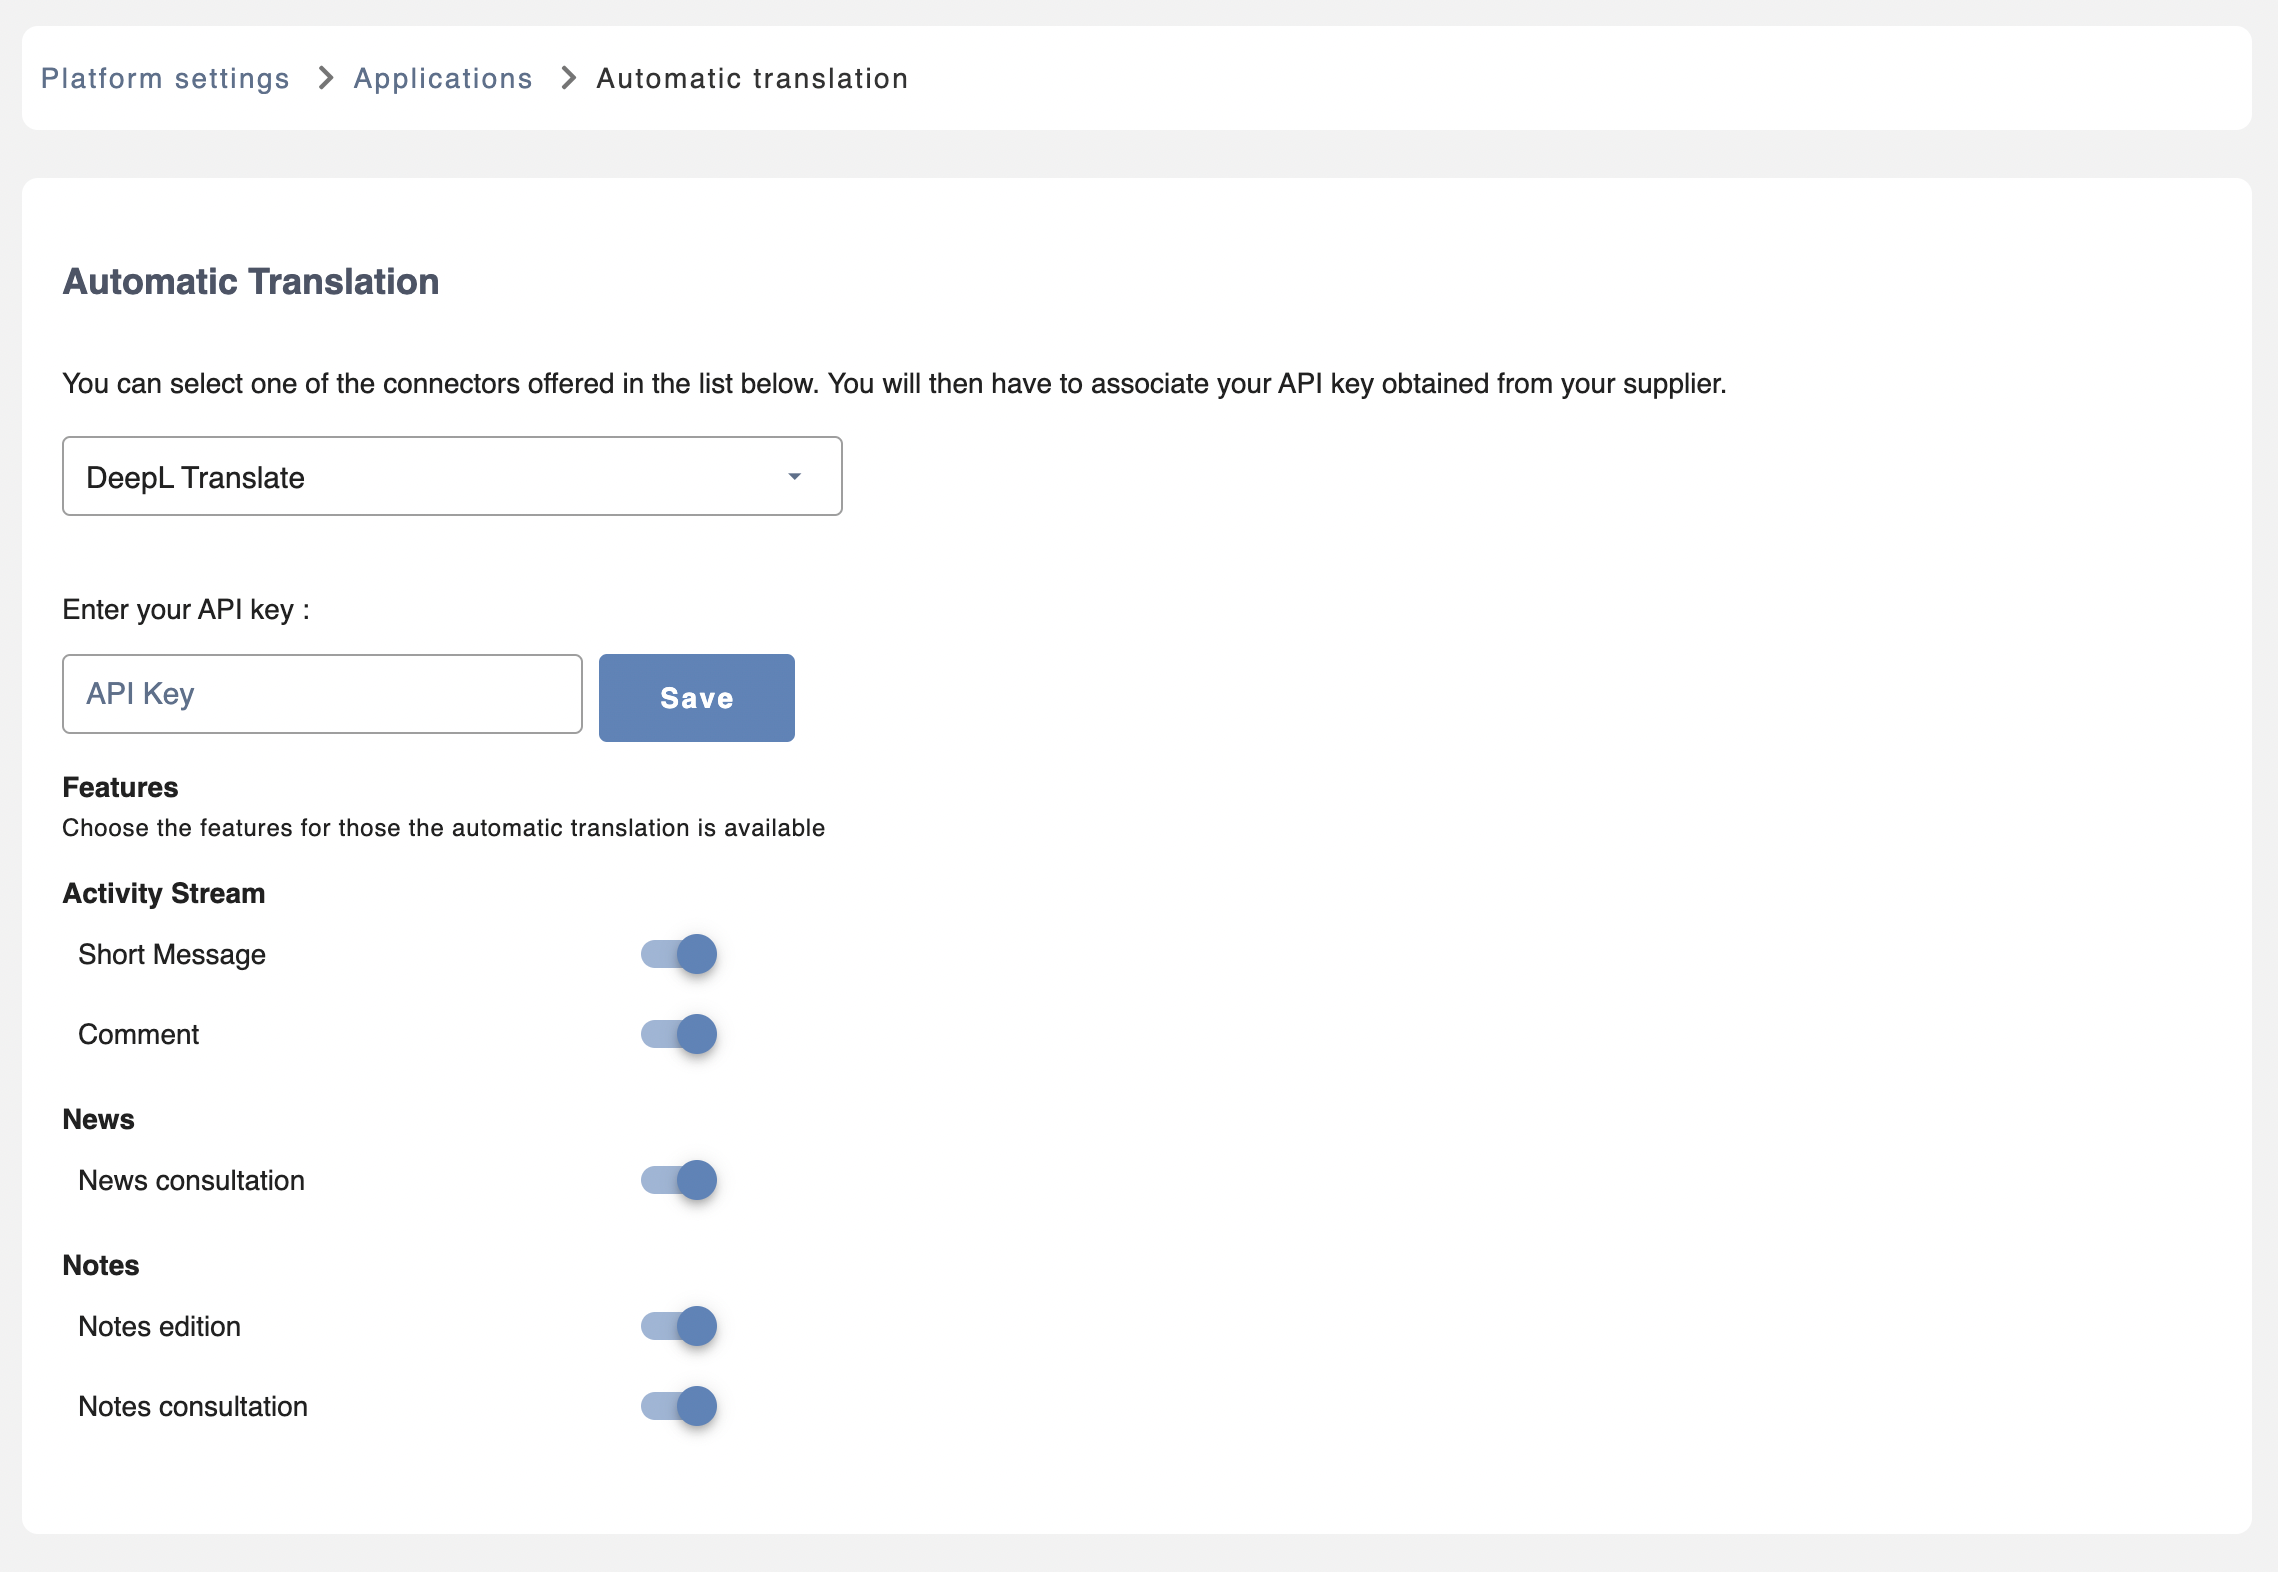2278x1572 pixels.
Task: Click the Features section heading
Action: click(120, 788)
